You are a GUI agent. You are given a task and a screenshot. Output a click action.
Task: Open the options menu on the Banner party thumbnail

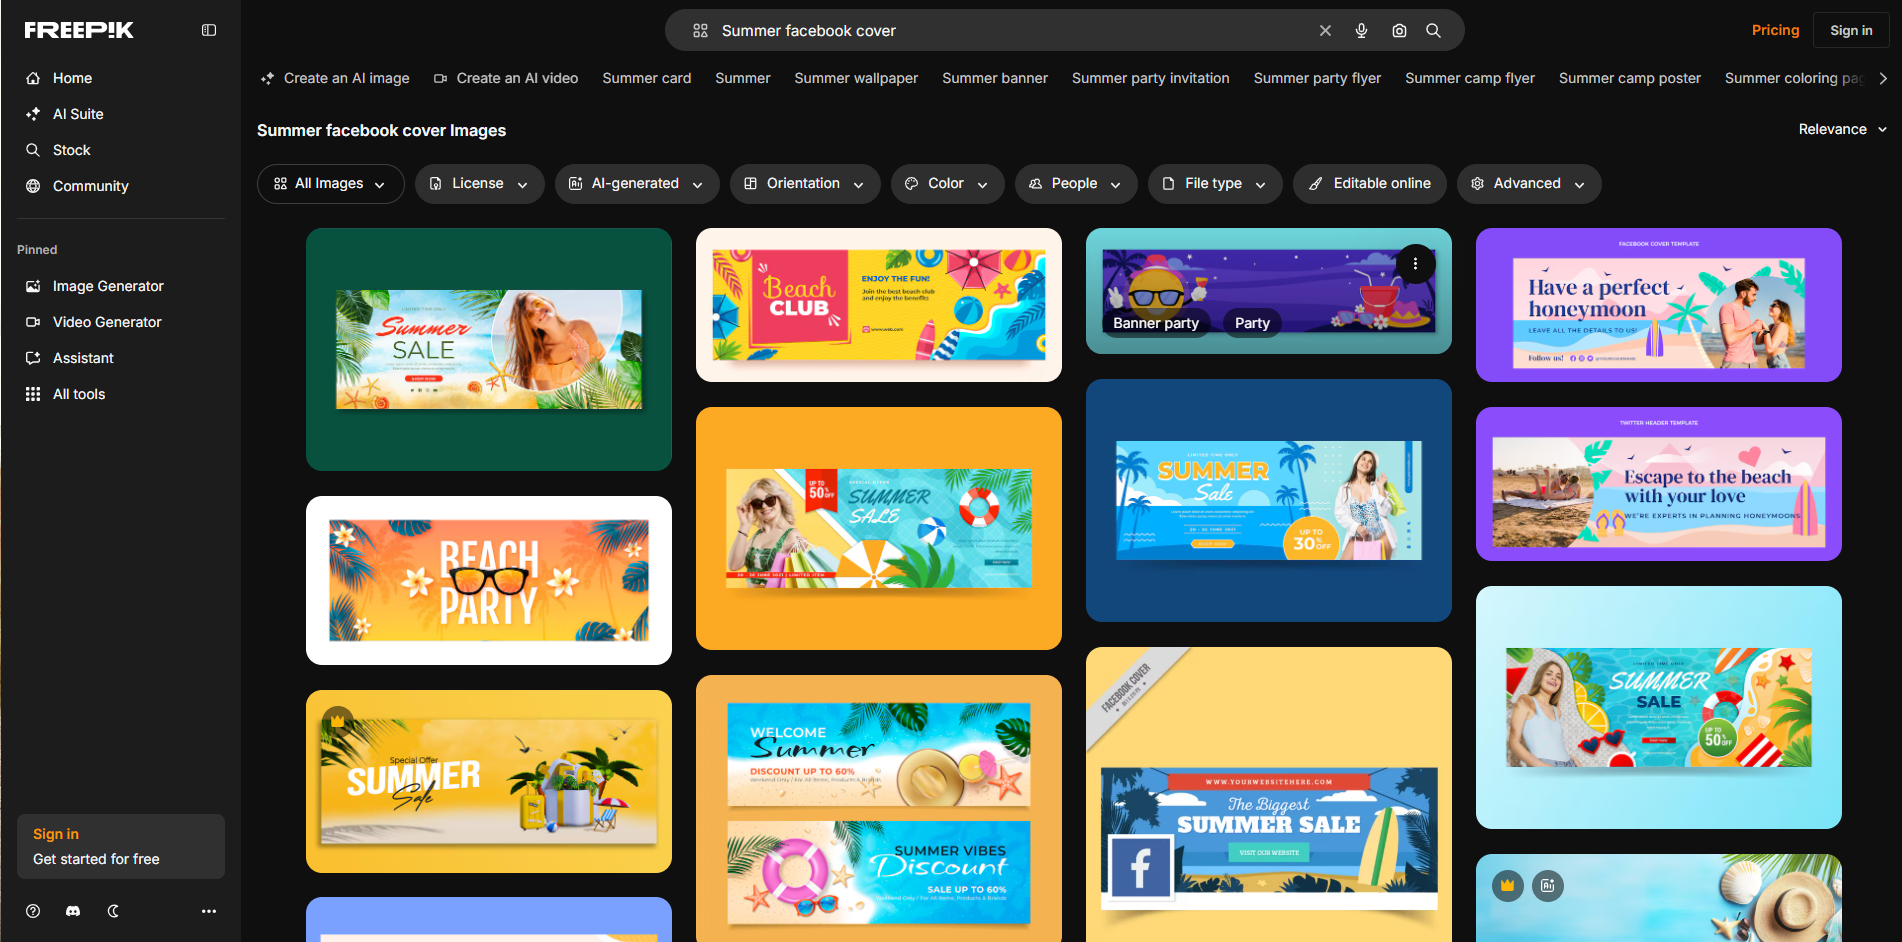1416,263
